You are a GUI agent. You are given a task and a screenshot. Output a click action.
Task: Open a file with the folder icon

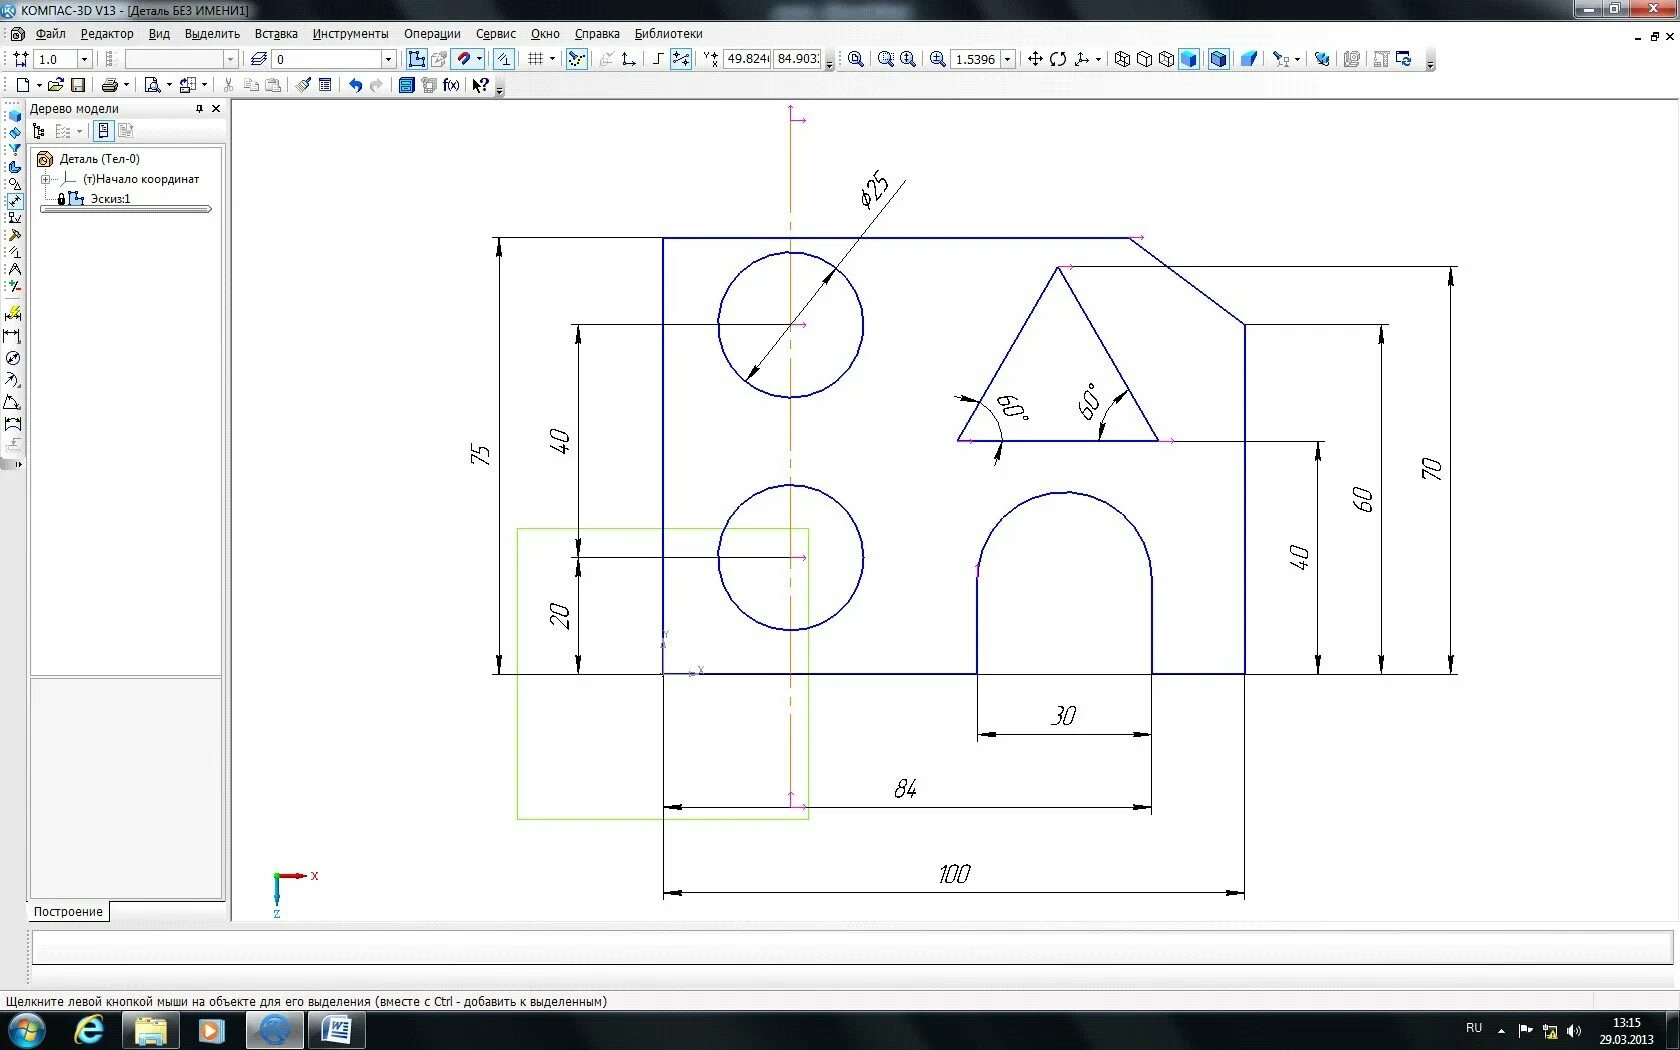(55, 85)
